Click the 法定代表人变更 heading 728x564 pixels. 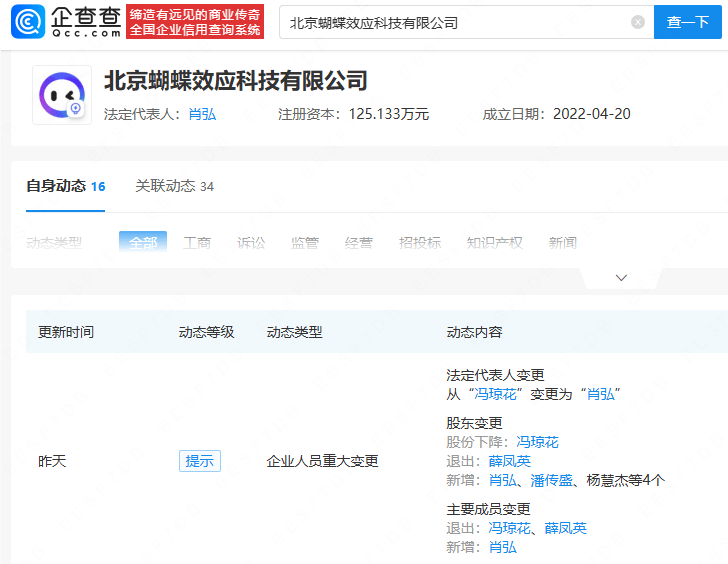click(495, 375)
